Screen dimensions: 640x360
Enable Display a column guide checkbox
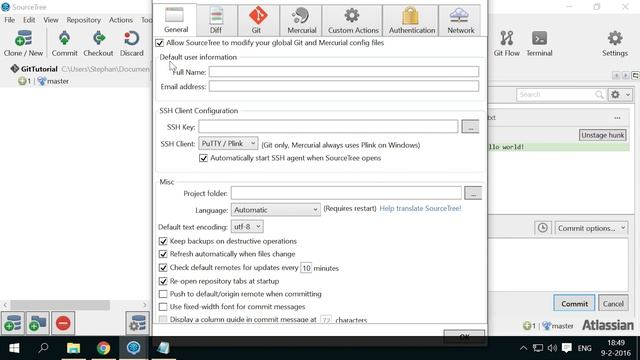(163, 319)
